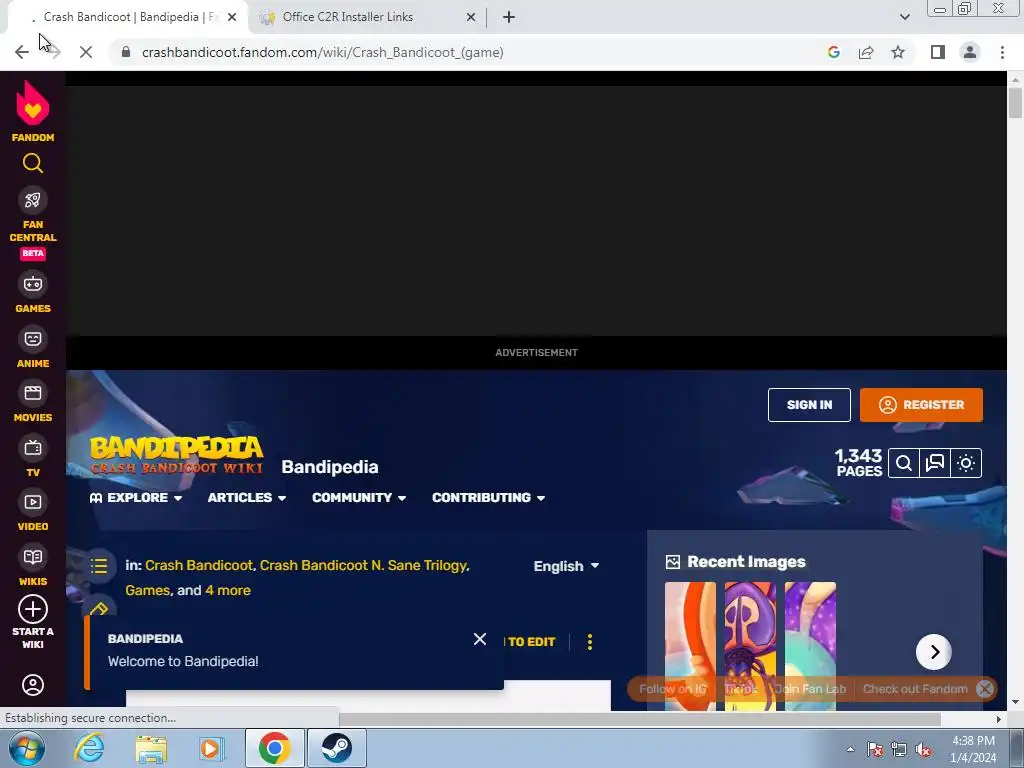Stop loading the page
The height and width of the screenshot is (768, 1024).
pos(86,52)
